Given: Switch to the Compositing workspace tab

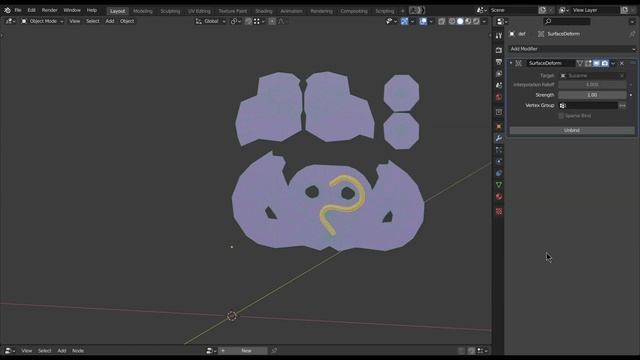Looking at the screenshot, I should 354,11.
